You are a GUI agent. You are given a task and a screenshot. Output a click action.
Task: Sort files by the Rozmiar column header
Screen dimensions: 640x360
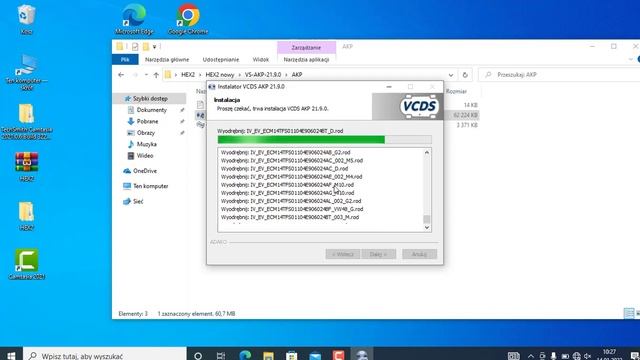point(456,91)
